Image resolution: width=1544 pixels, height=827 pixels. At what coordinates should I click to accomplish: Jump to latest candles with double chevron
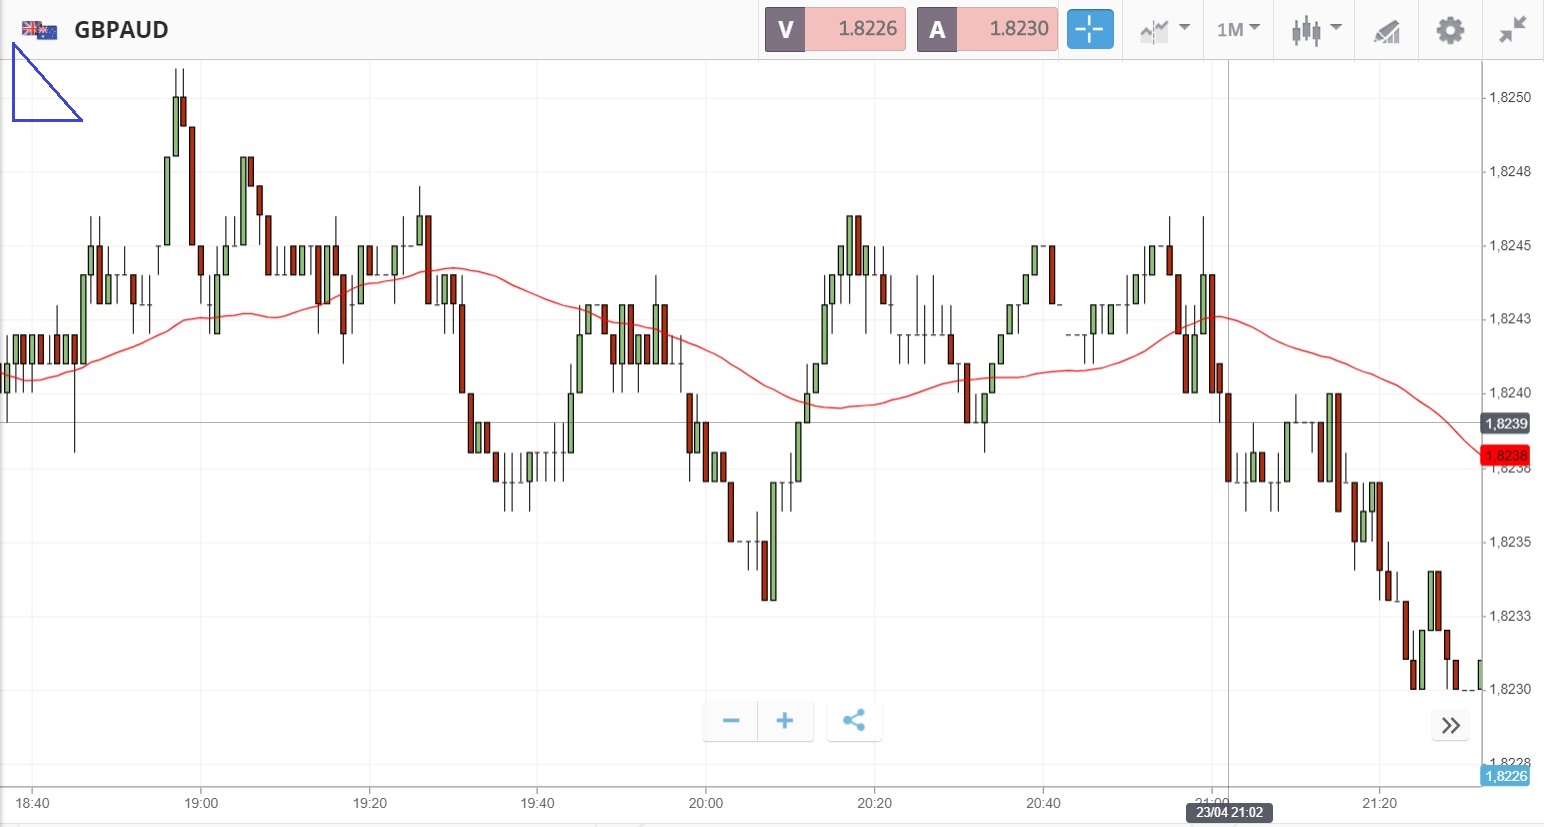point(1451,725)
